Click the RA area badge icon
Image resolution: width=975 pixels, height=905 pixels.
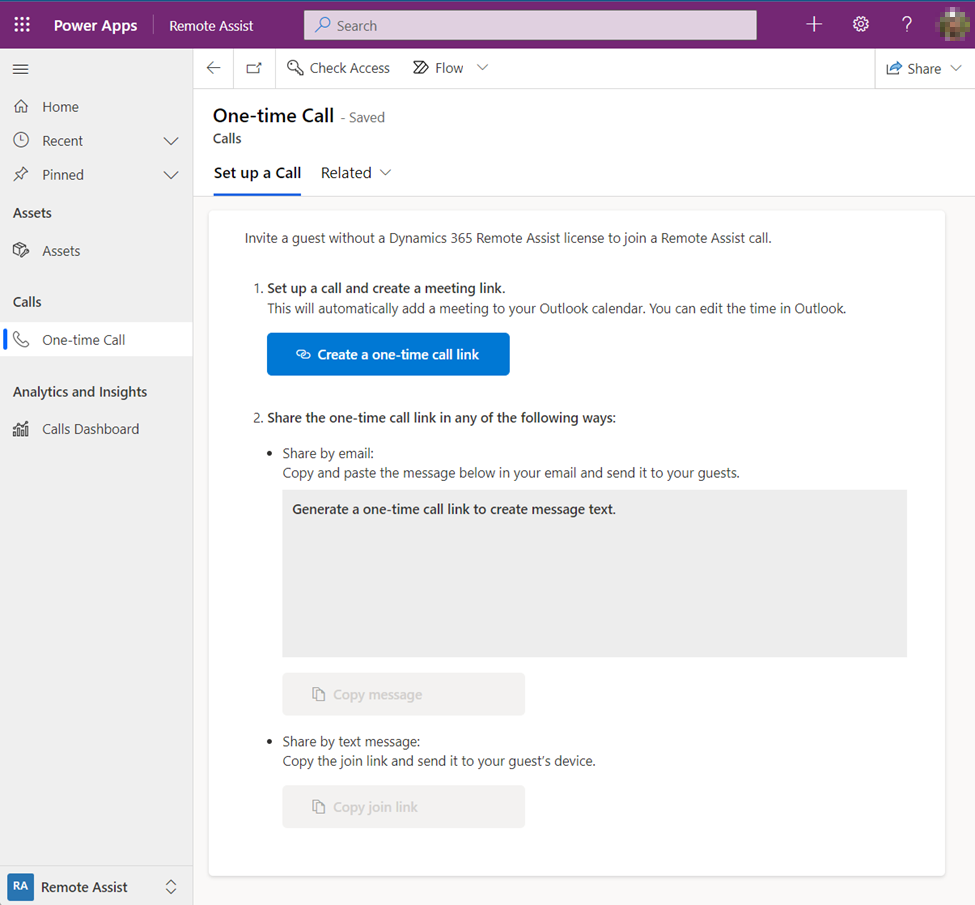pyautogui.click(x=21, y=886)
